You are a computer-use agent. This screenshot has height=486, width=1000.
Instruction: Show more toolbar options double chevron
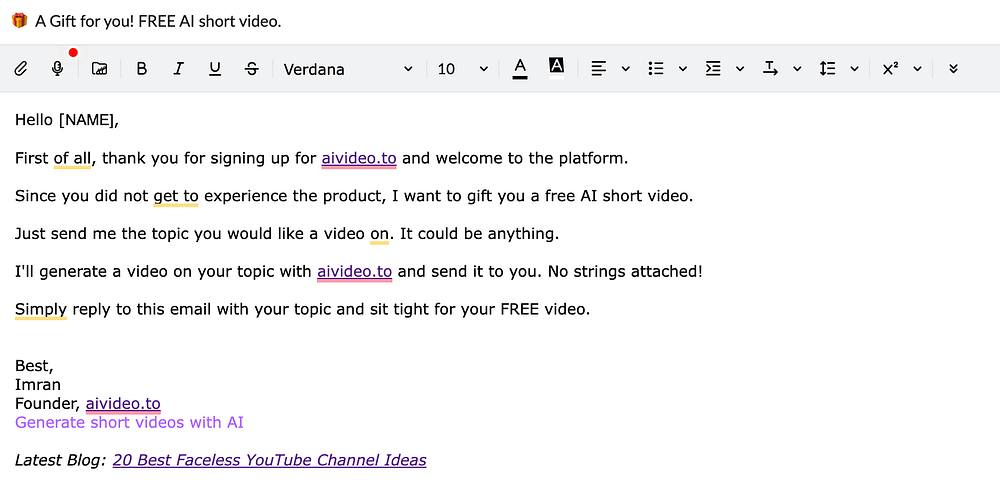tap(953, 69)
